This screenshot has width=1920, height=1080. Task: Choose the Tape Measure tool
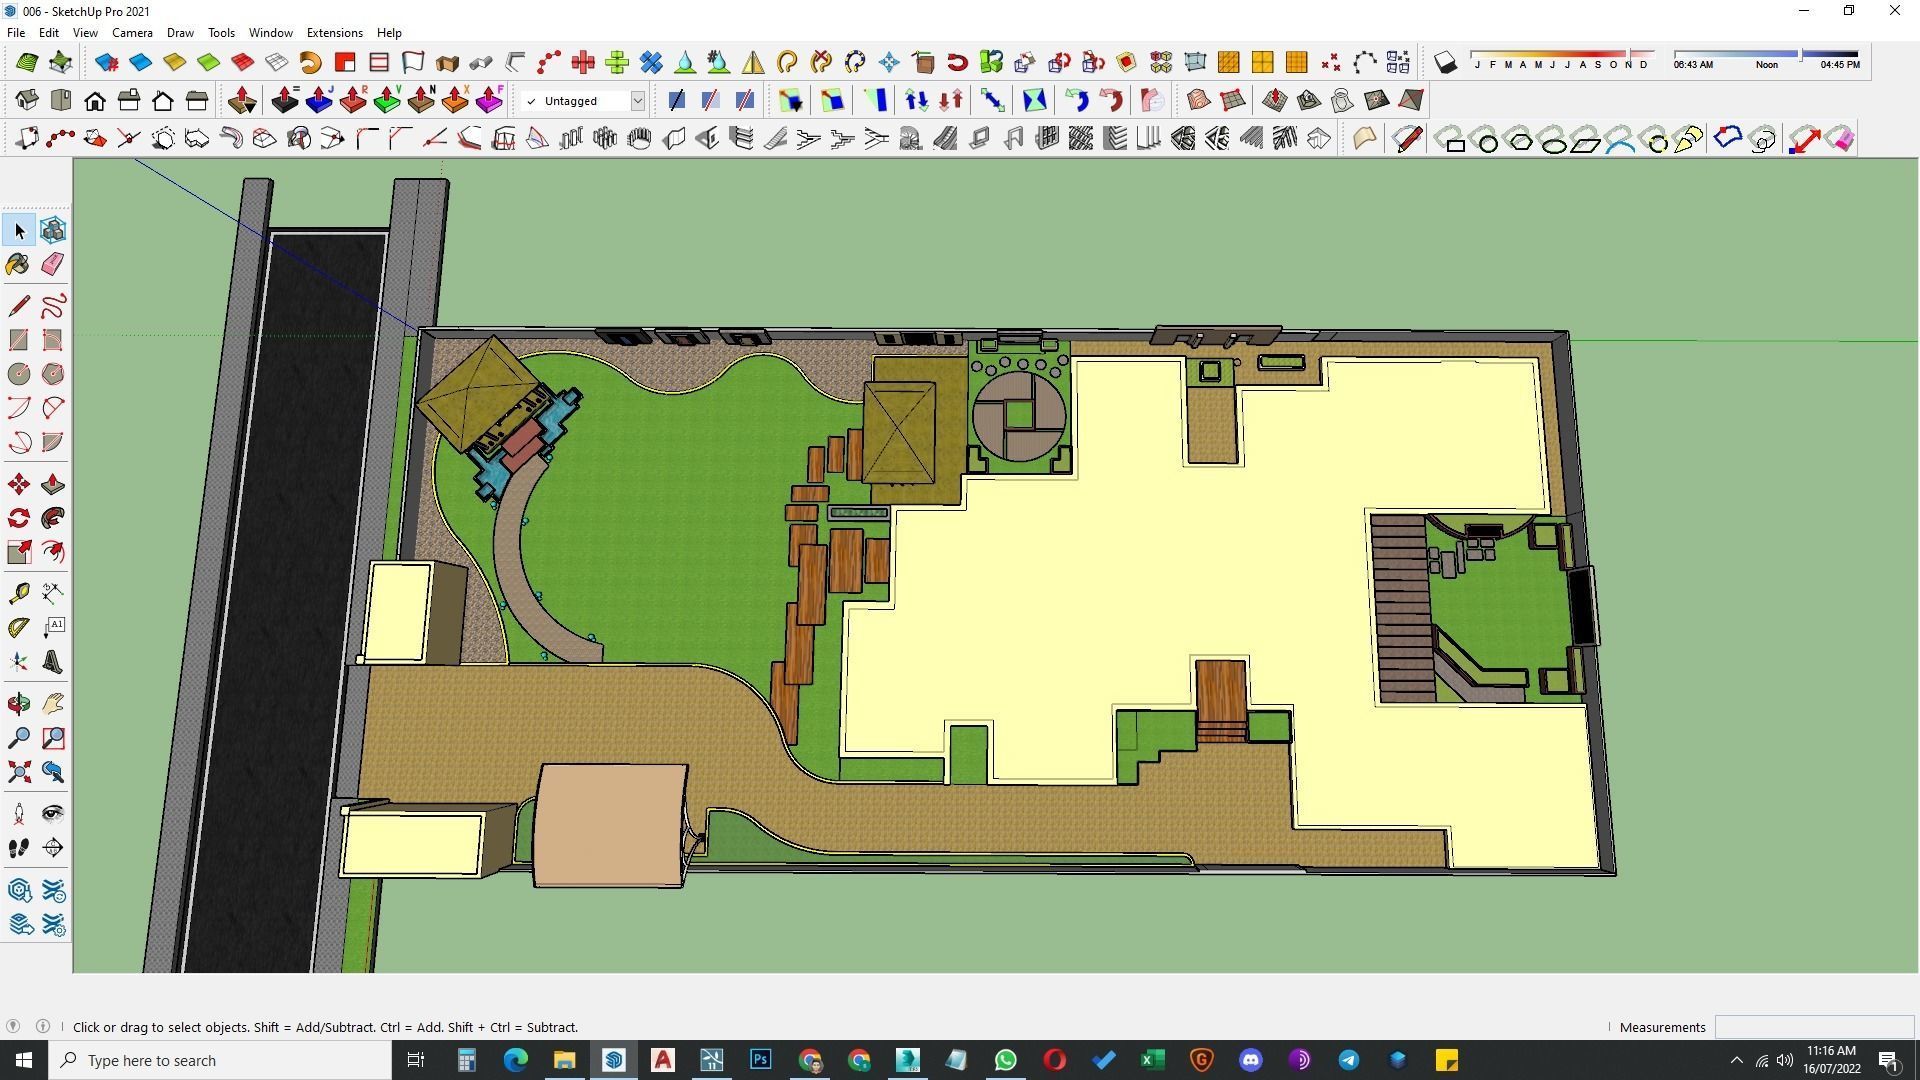click(x=18, y=594)
